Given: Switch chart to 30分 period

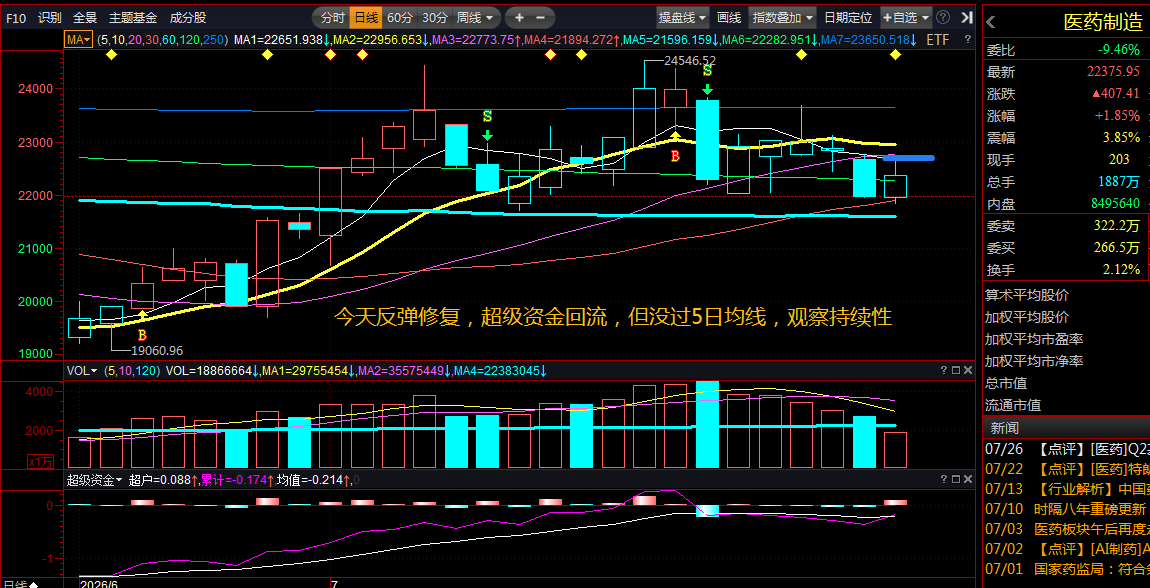Looking at the screenshot, I should click(x=435, y=17).
